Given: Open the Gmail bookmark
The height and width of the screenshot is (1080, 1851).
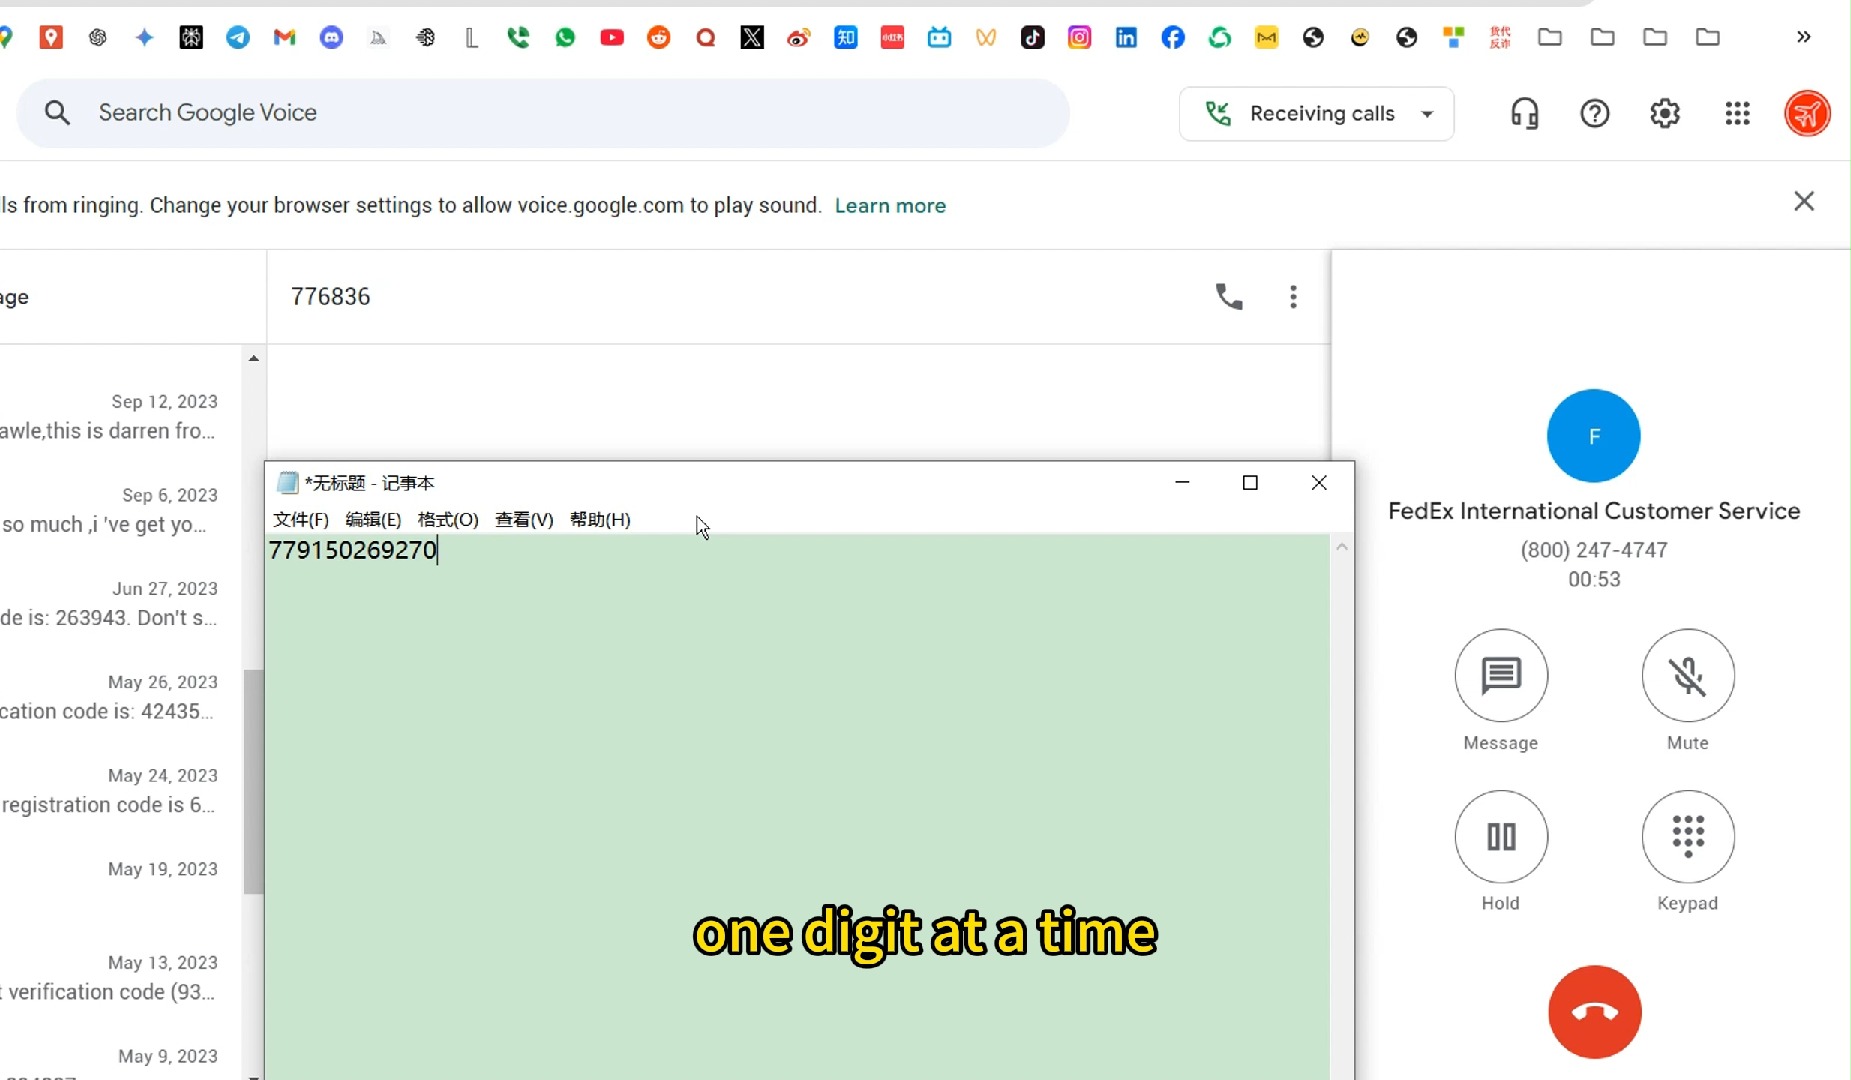Looking at the screenshot, I should tap(285, 38).
